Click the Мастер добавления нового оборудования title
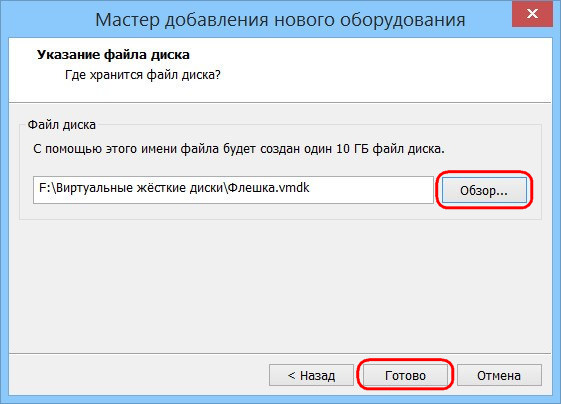This screenshot has height=404, width=561. [280, 20]
